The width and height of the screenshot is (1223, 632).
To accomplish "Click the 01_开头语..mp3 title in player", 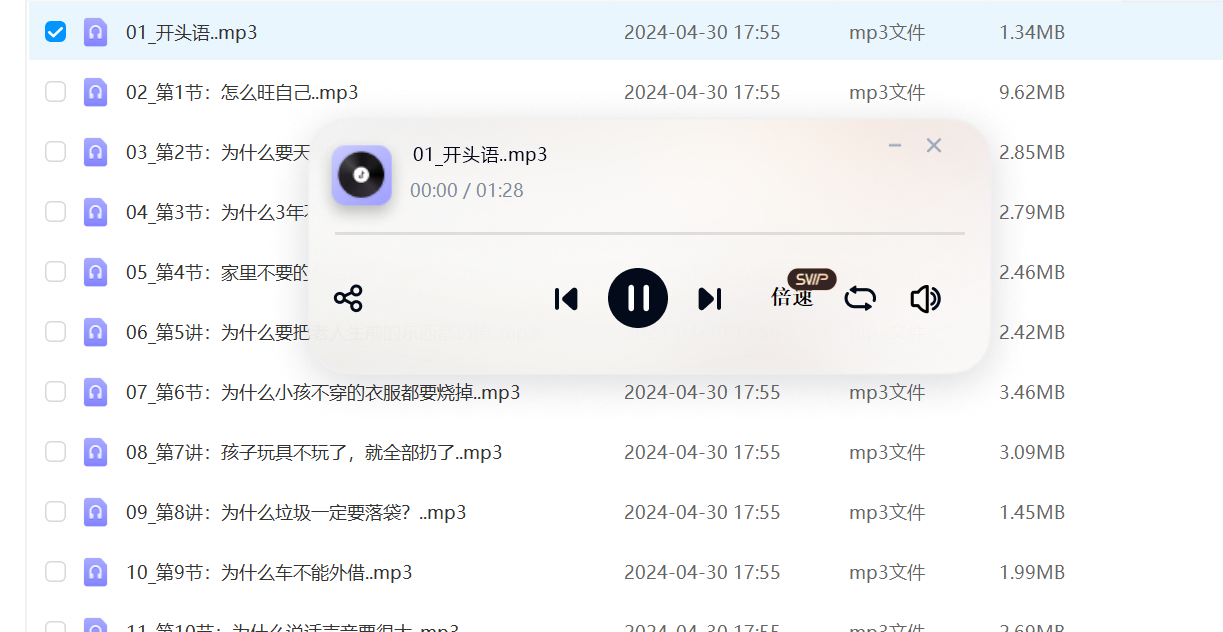I will point(480,154).
